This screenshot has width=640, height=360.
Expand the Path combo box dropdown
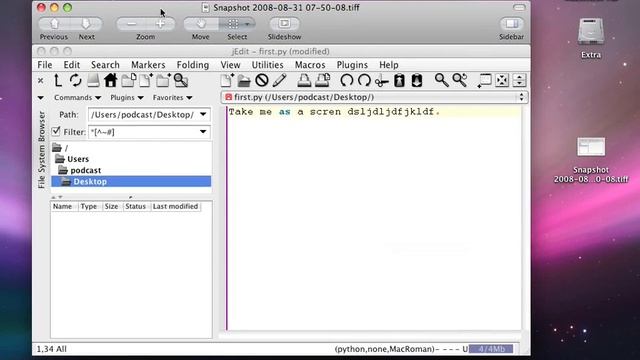click(203, 115)
